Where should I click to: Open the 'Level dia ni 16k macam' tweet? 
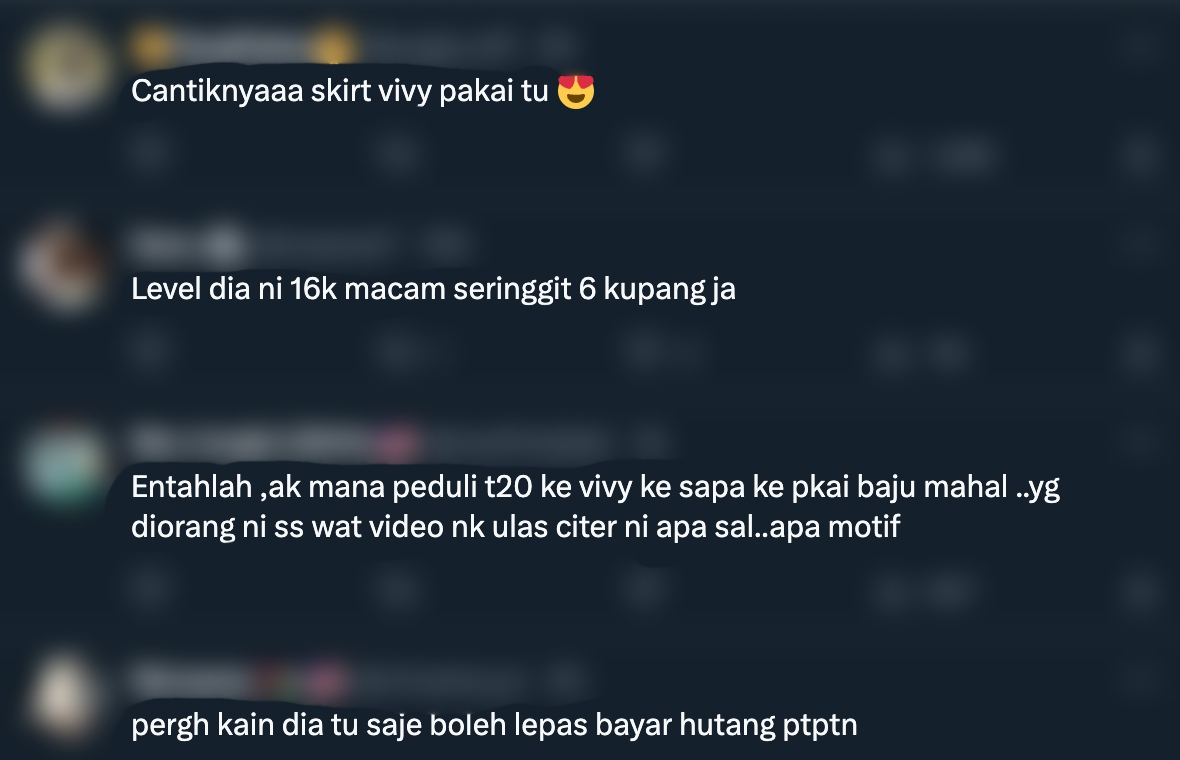(433, 289)
